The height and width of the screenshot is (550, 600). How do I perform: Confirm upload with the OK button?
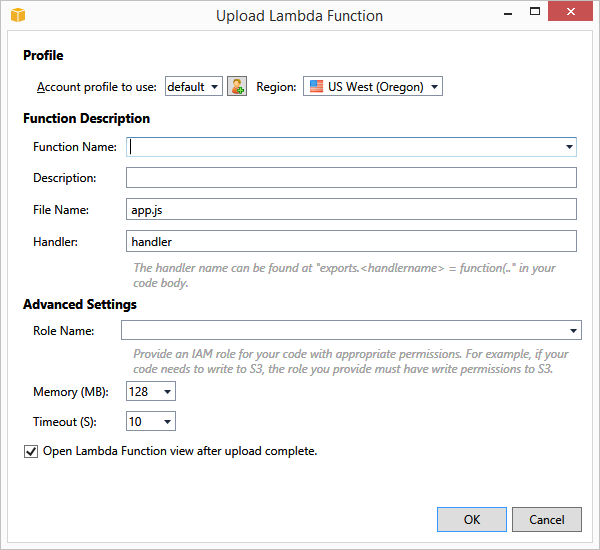[x=472, y=519]
